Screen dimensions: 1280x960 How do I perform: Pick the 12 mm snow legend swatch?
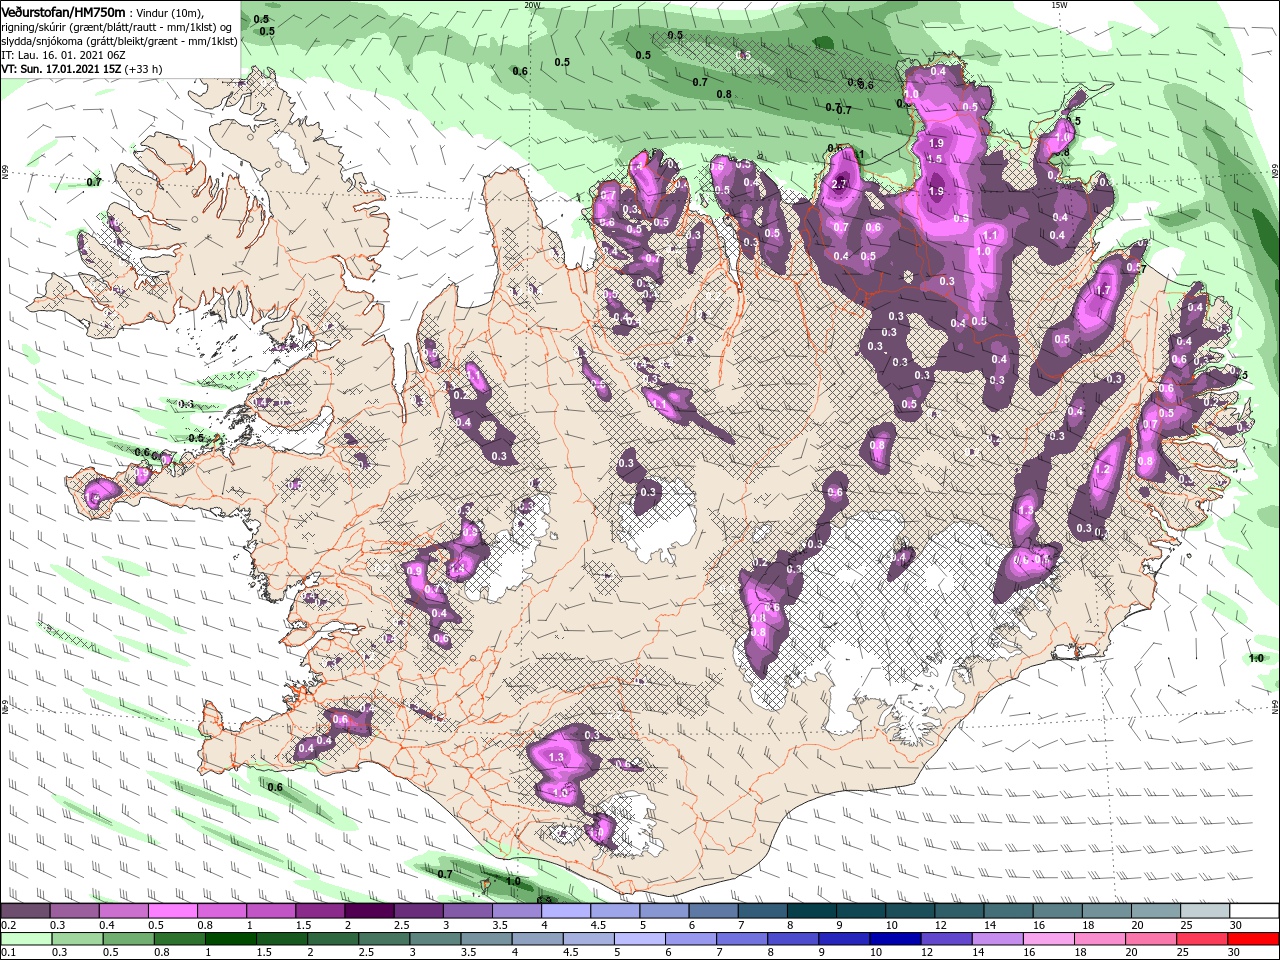click(960, 911)
